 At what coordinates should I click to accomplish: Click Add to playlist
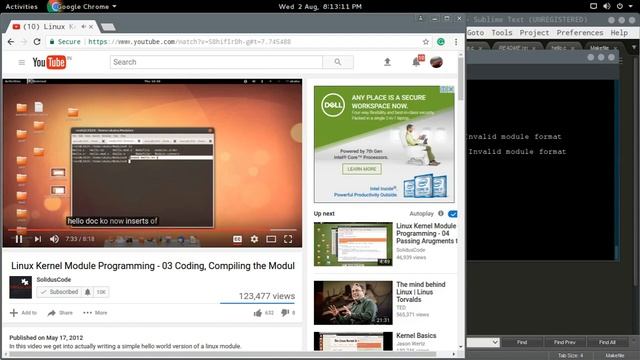pyautogui.click(x=23, y=313)
